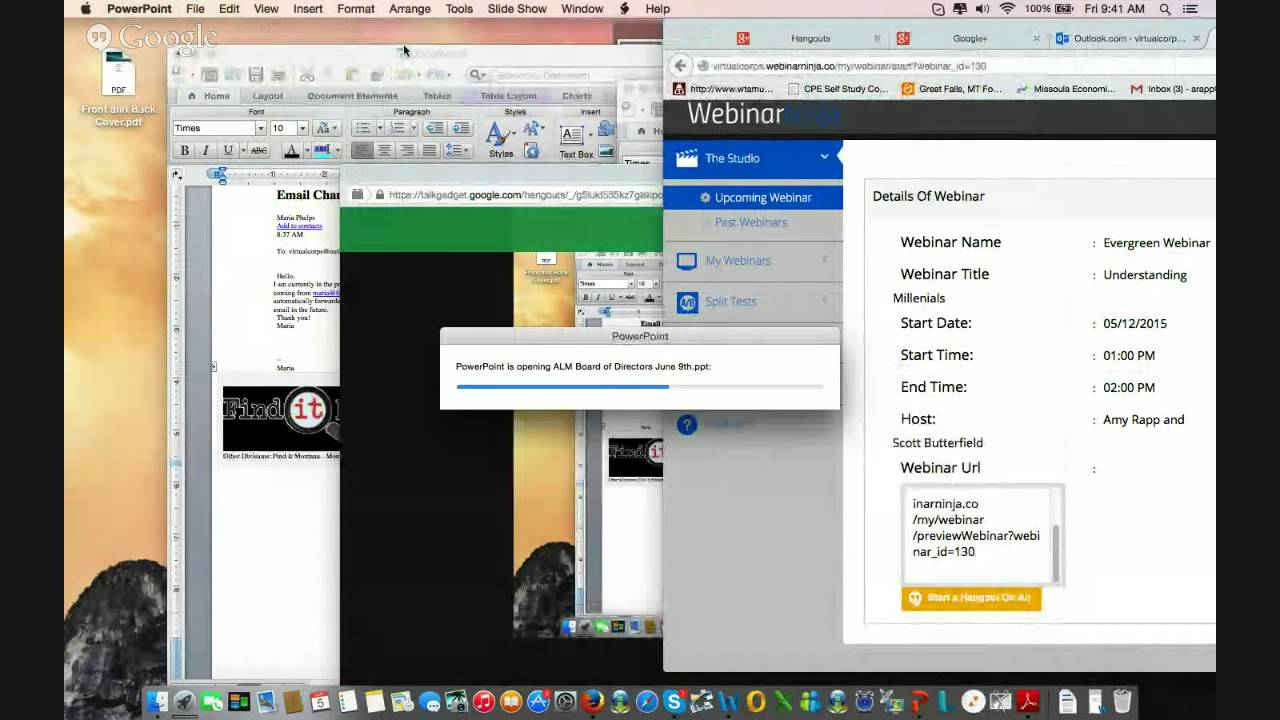Open Skype from the Dock

coord(673,702)
